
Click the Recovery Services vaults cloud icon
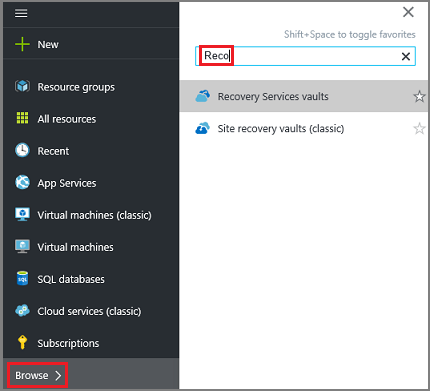[x=203, y=96]
